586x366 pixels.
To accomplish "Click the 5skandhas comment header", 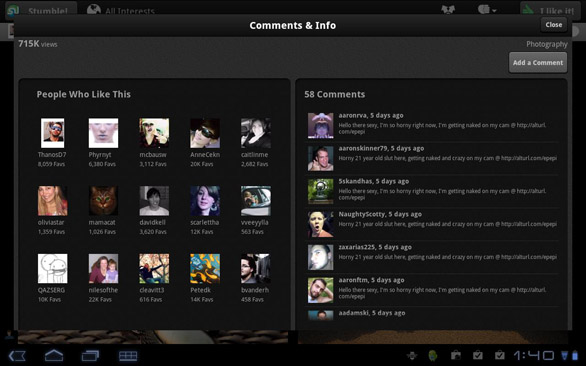I will [x=374, y=181].
